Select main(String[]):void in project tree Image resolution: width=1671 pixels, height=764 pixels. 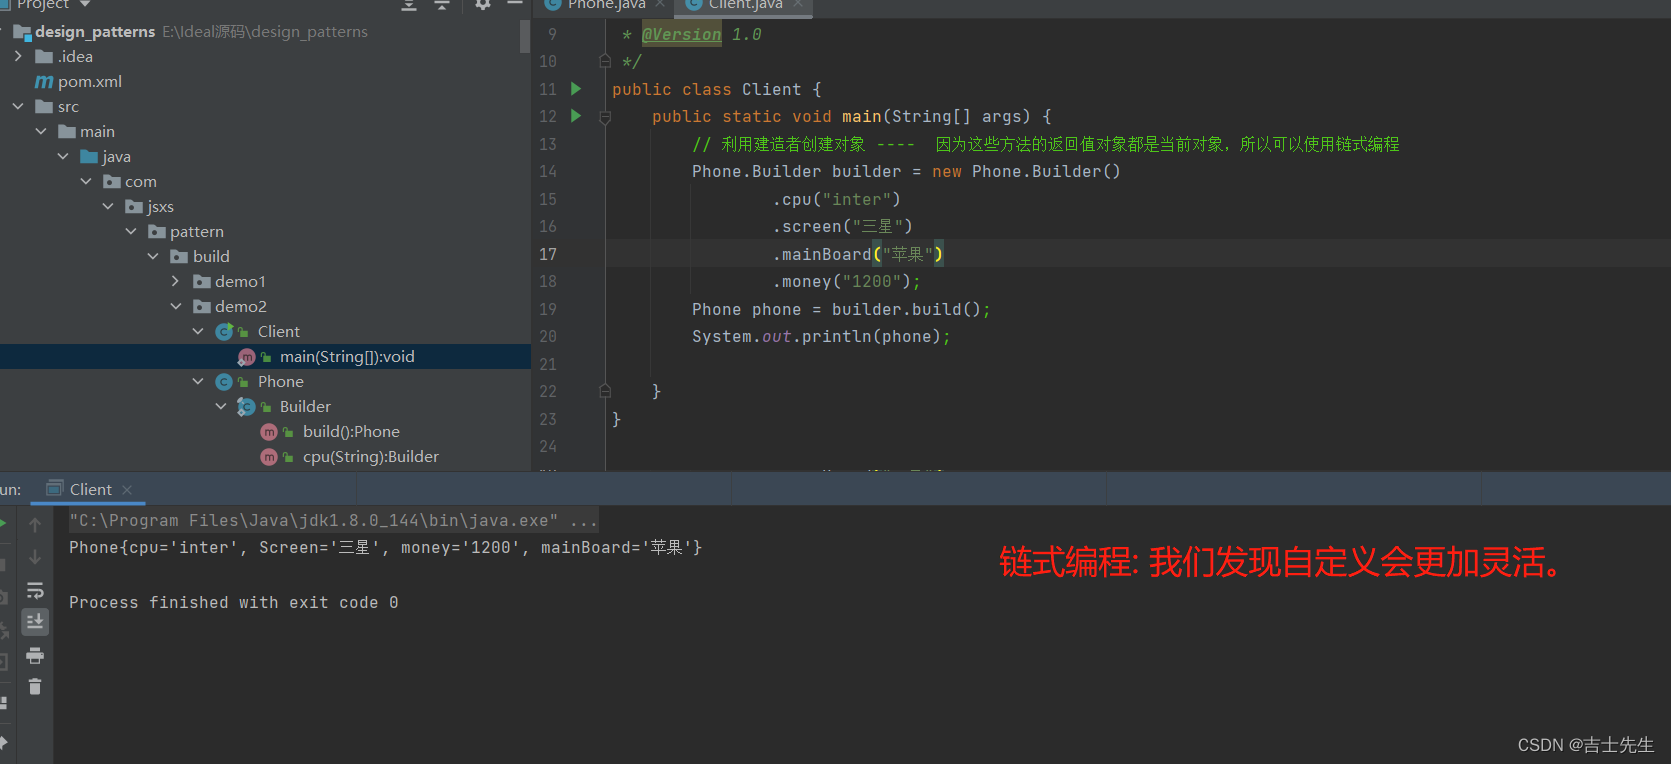(265, 357)
